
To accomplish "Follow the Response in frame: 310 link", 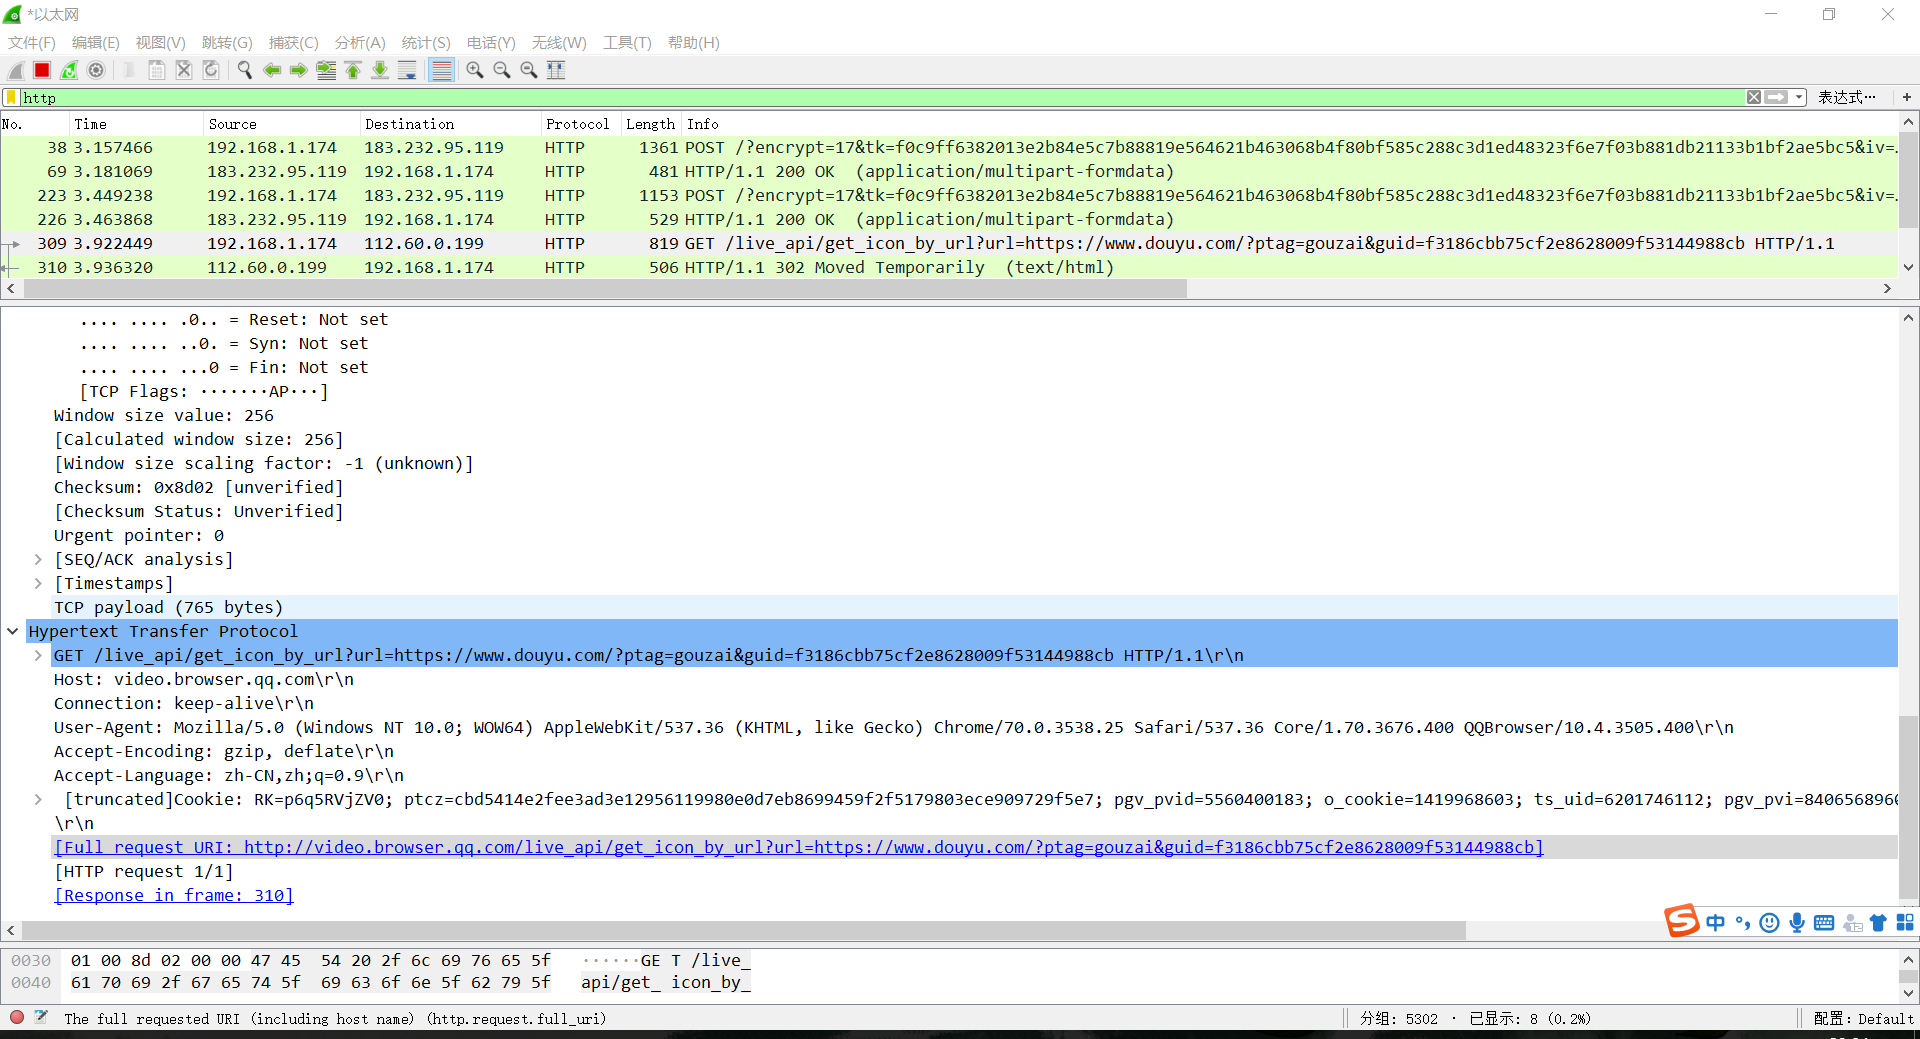I will point(173,895).
